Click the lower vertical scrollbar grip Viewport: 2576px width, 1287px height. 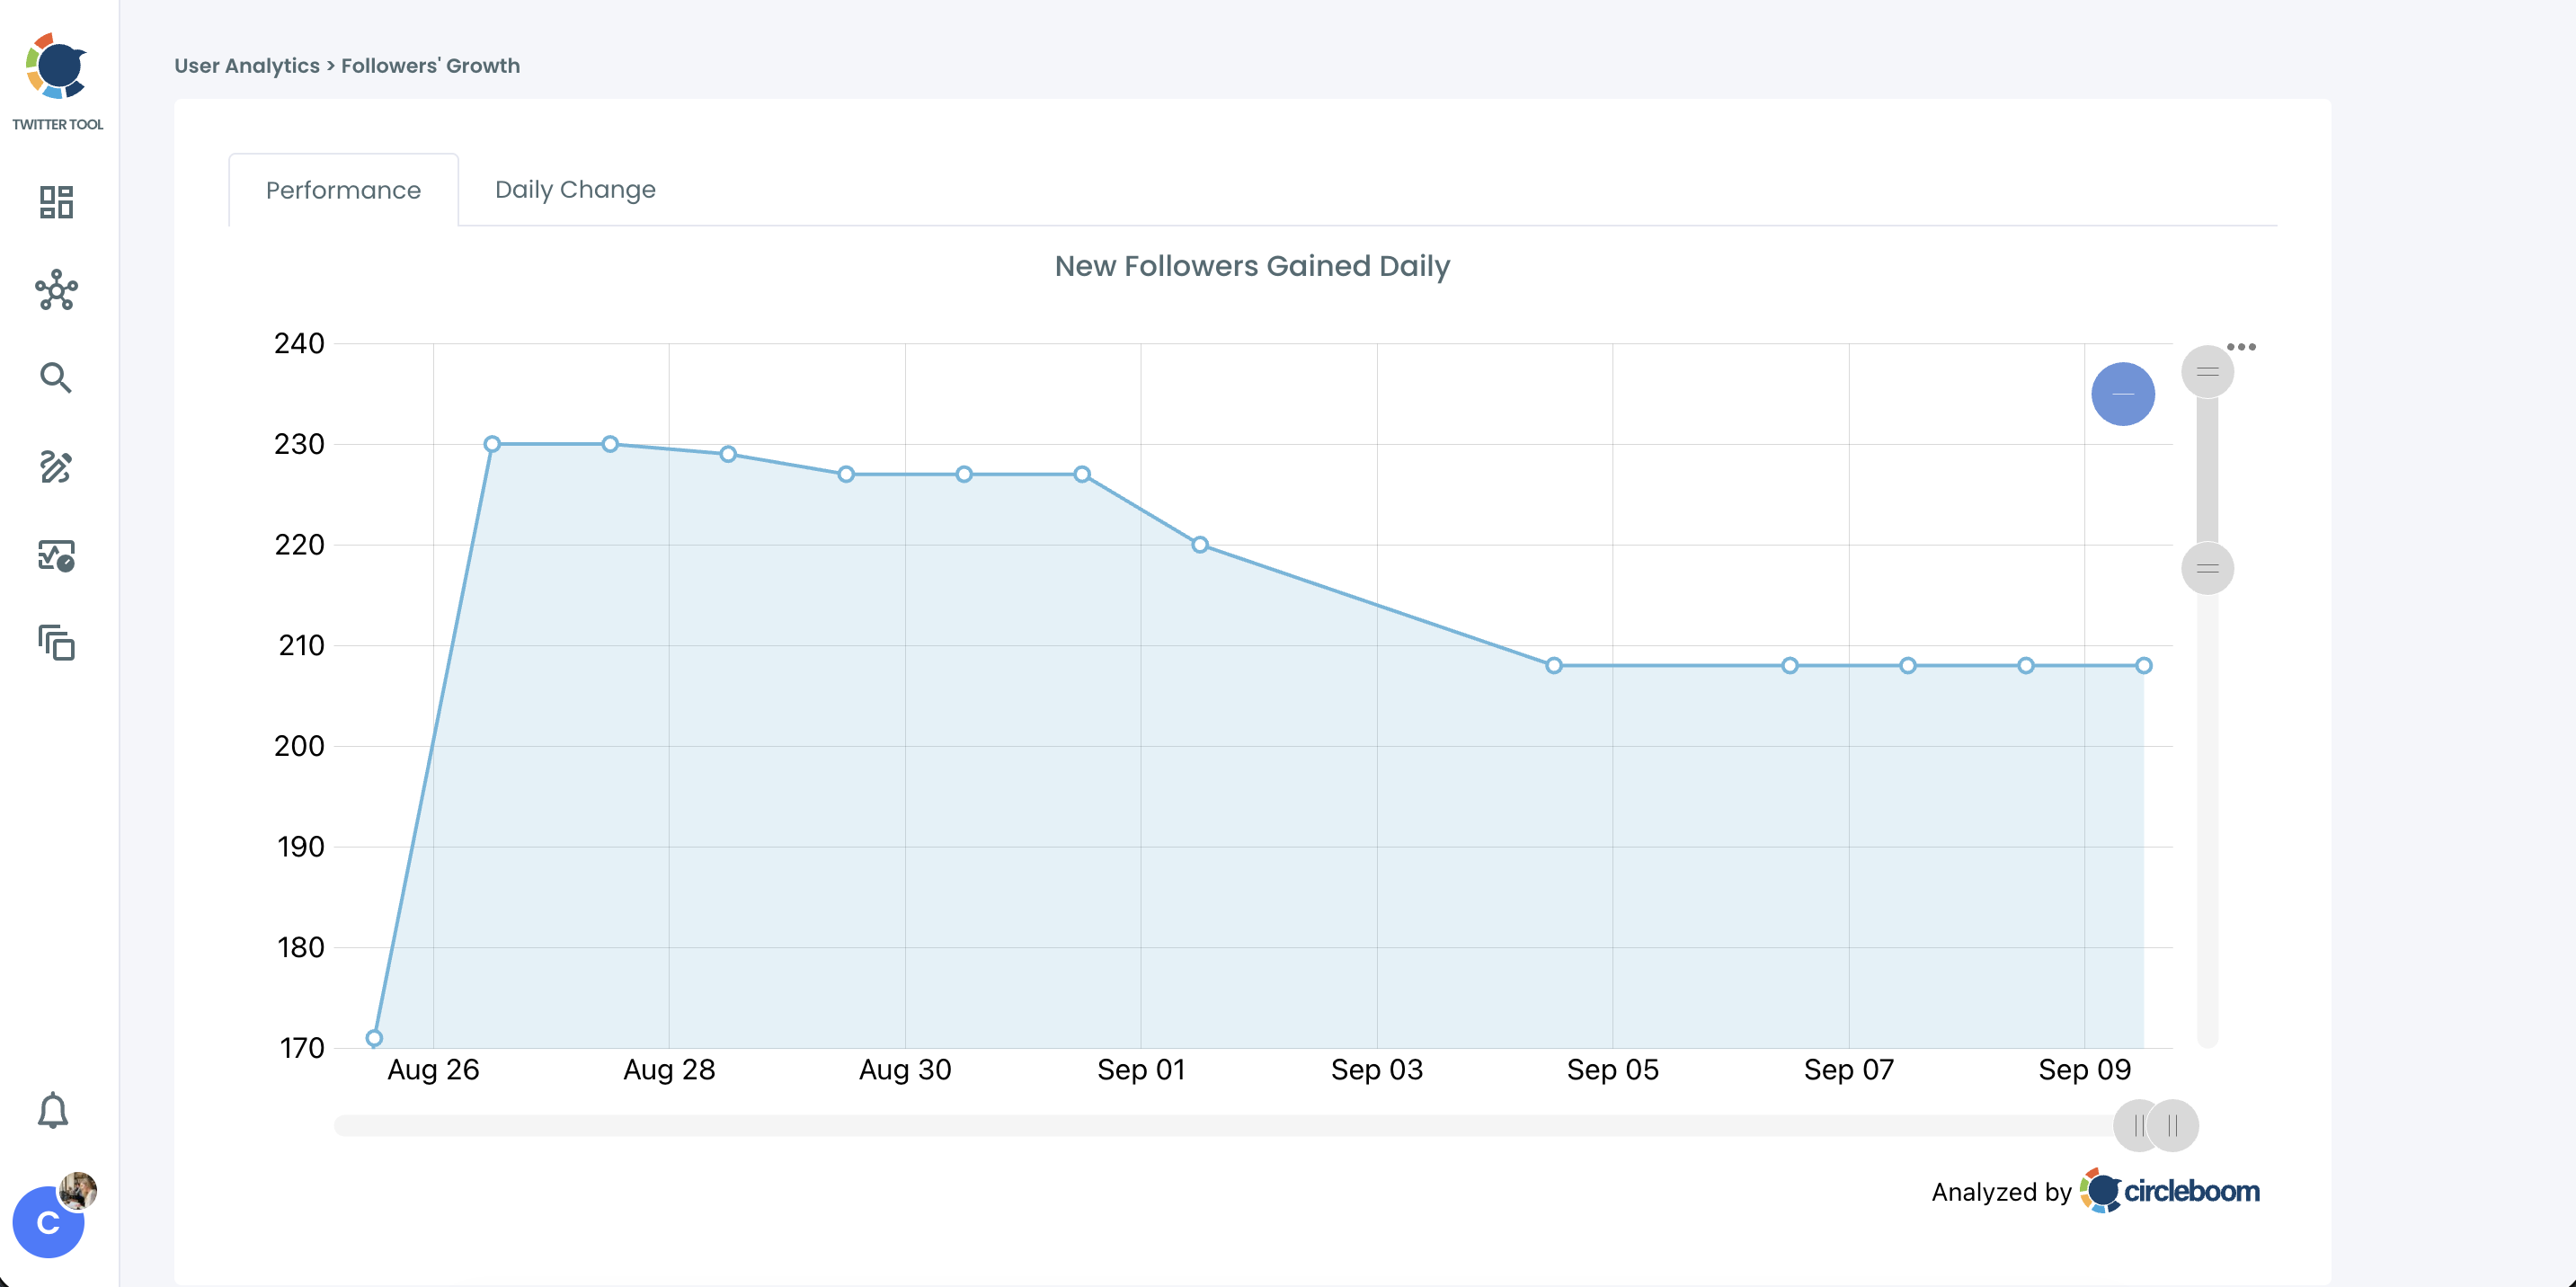[x=2207, y=568]
